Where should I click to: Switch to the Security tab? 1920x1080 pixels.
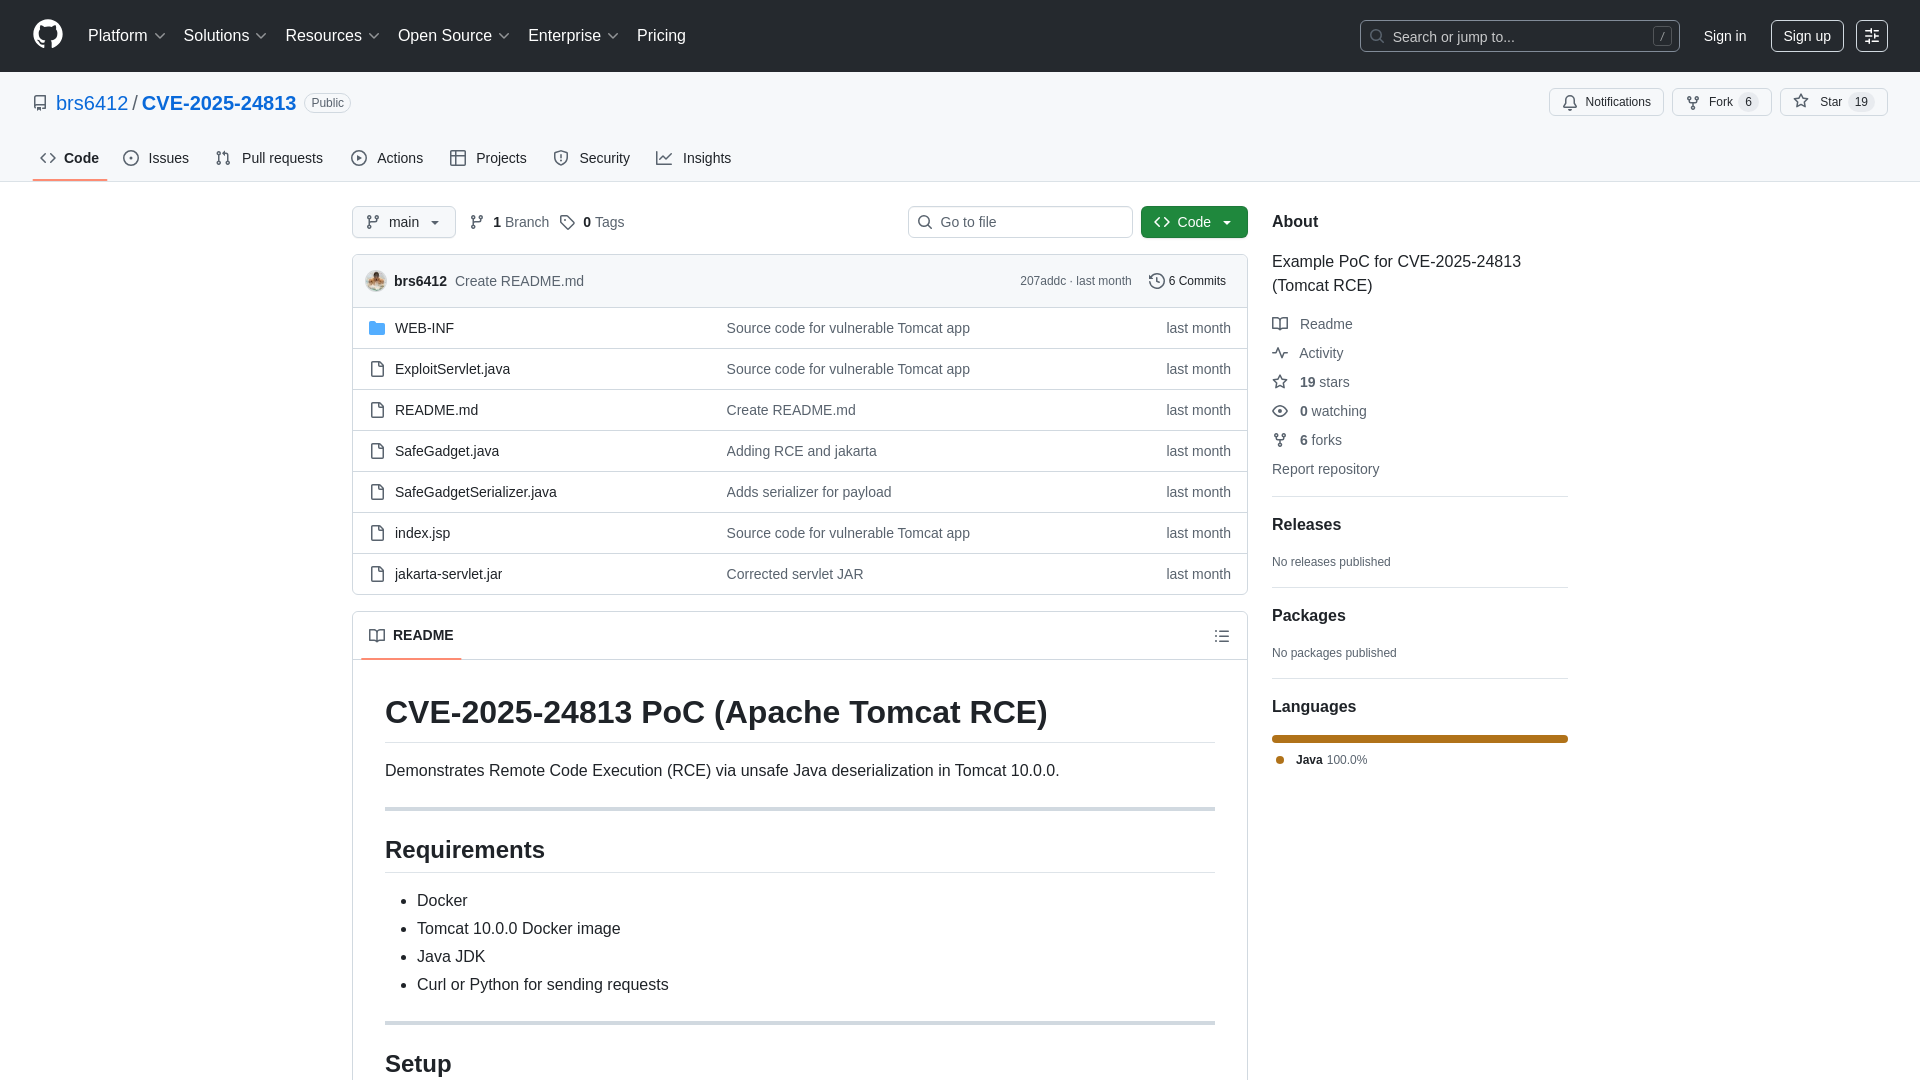[x=591, y=158]
